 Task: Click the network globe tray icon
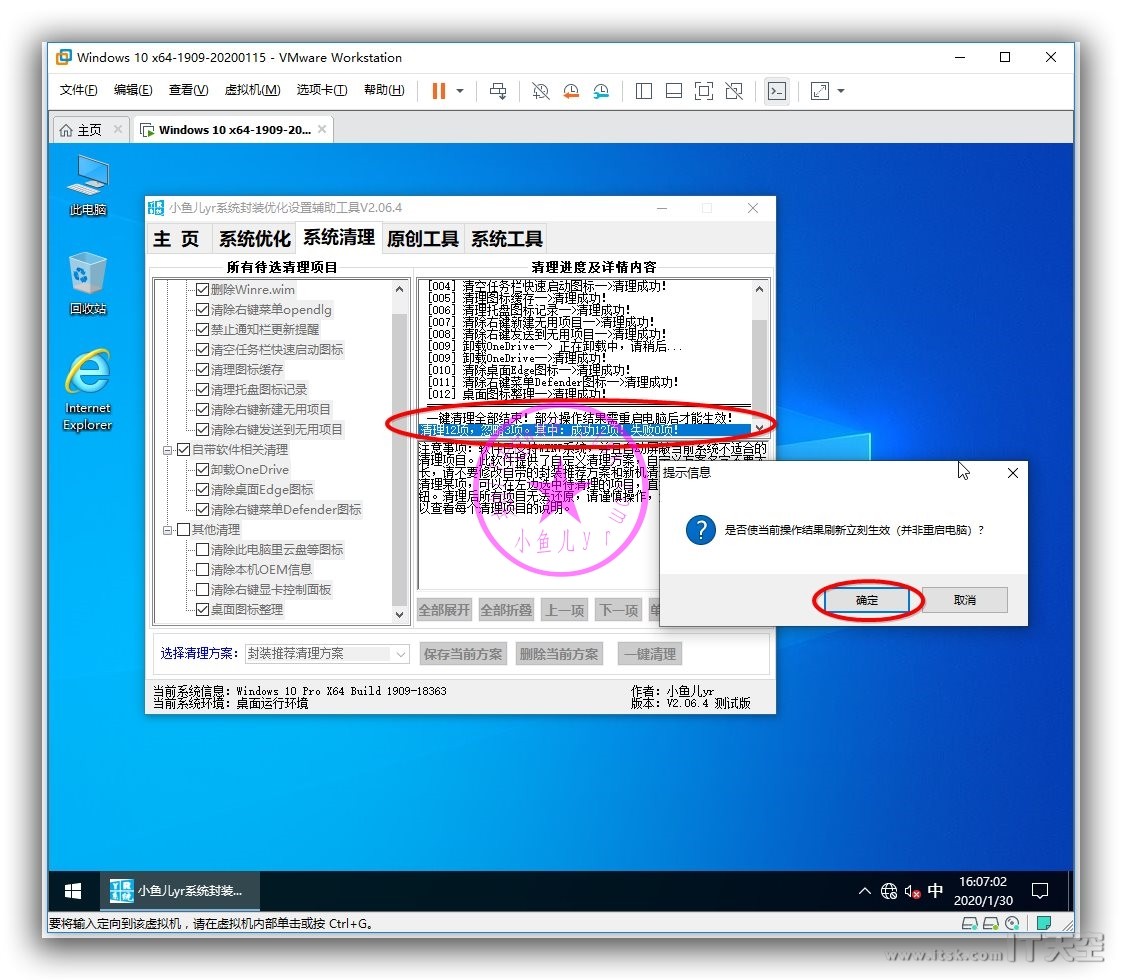pyautogui.click(x=889, y=891)
